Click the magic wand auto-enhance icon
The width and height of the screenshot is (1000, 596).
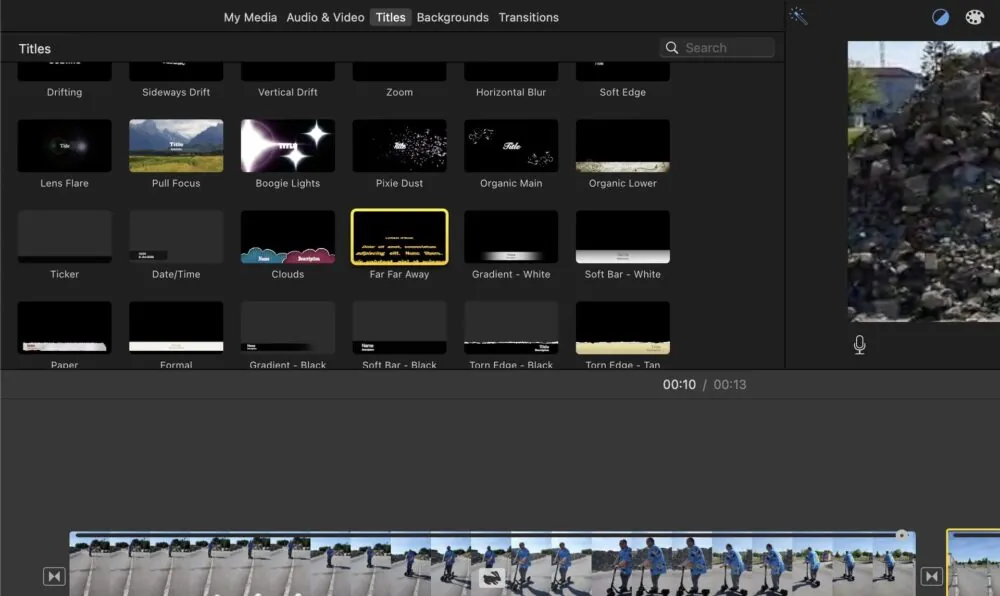pos(798,16)
